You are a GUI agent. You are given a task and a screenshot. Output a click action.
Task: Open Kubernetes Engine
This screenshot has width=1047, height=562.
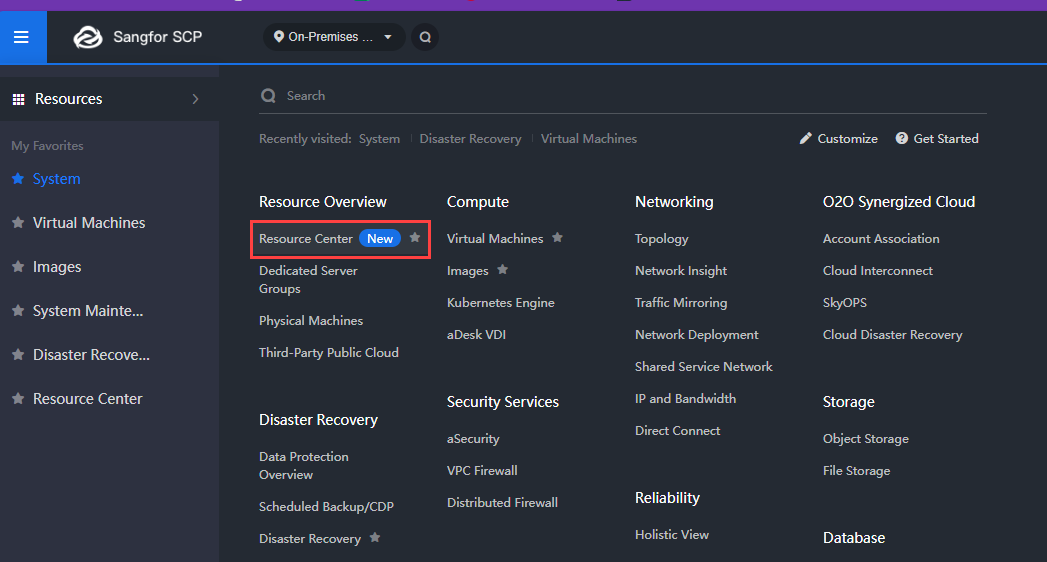501,303
